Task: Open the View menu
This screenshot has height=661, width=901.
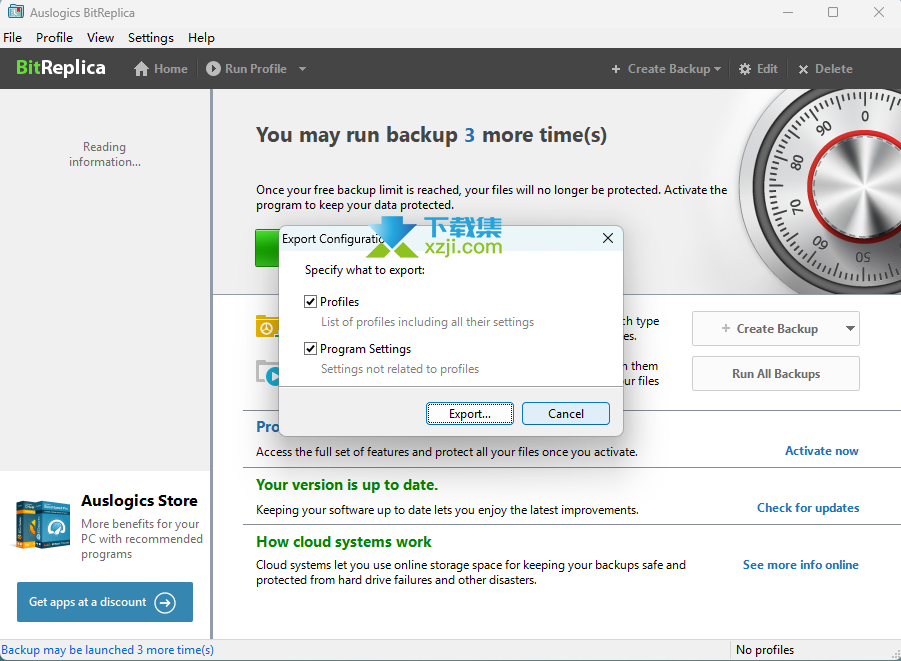Action: point(101,38)
